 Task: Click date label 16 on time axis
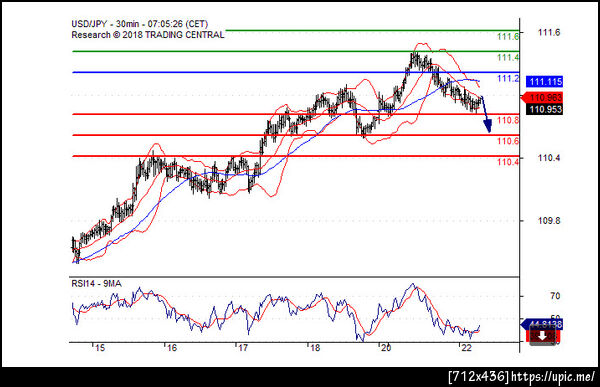tap(172, 348)
